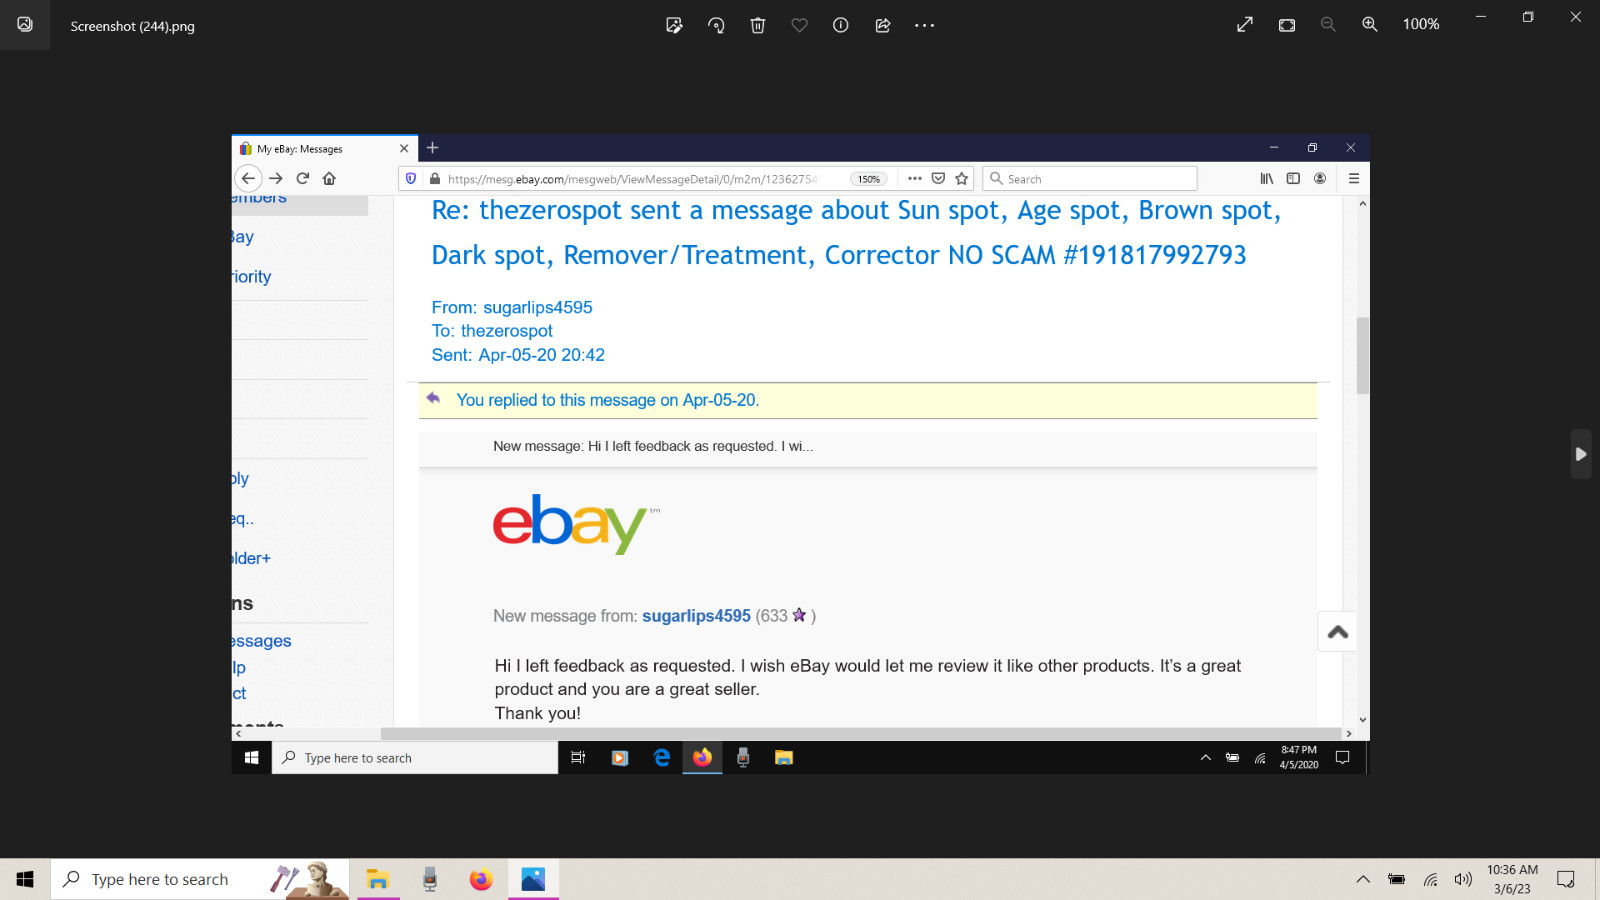Click the Photos app icon in outer taskbar

533,879
